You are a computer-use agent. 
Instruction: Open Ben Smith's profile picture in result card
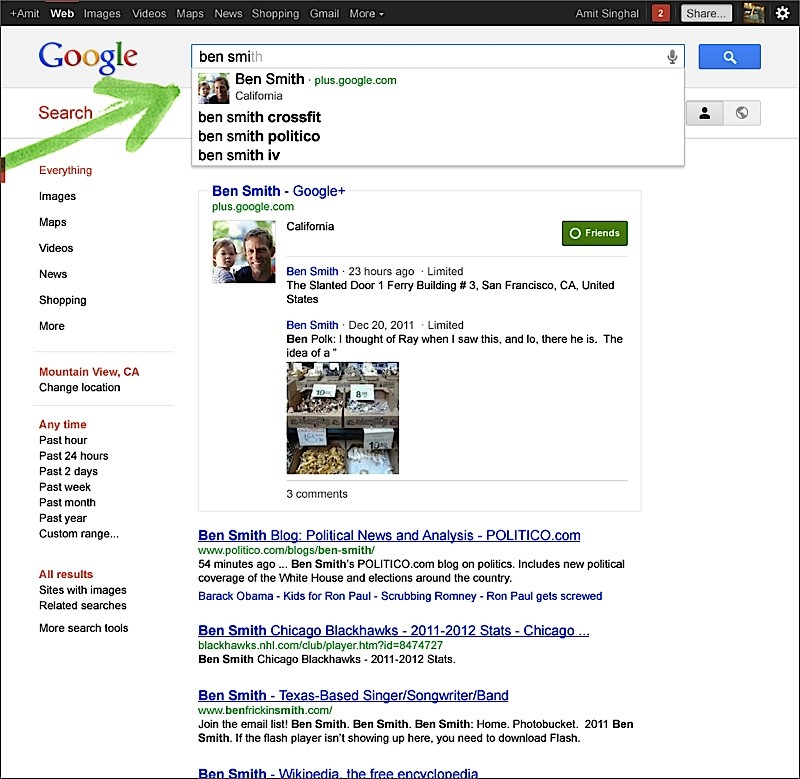point(243,251)
